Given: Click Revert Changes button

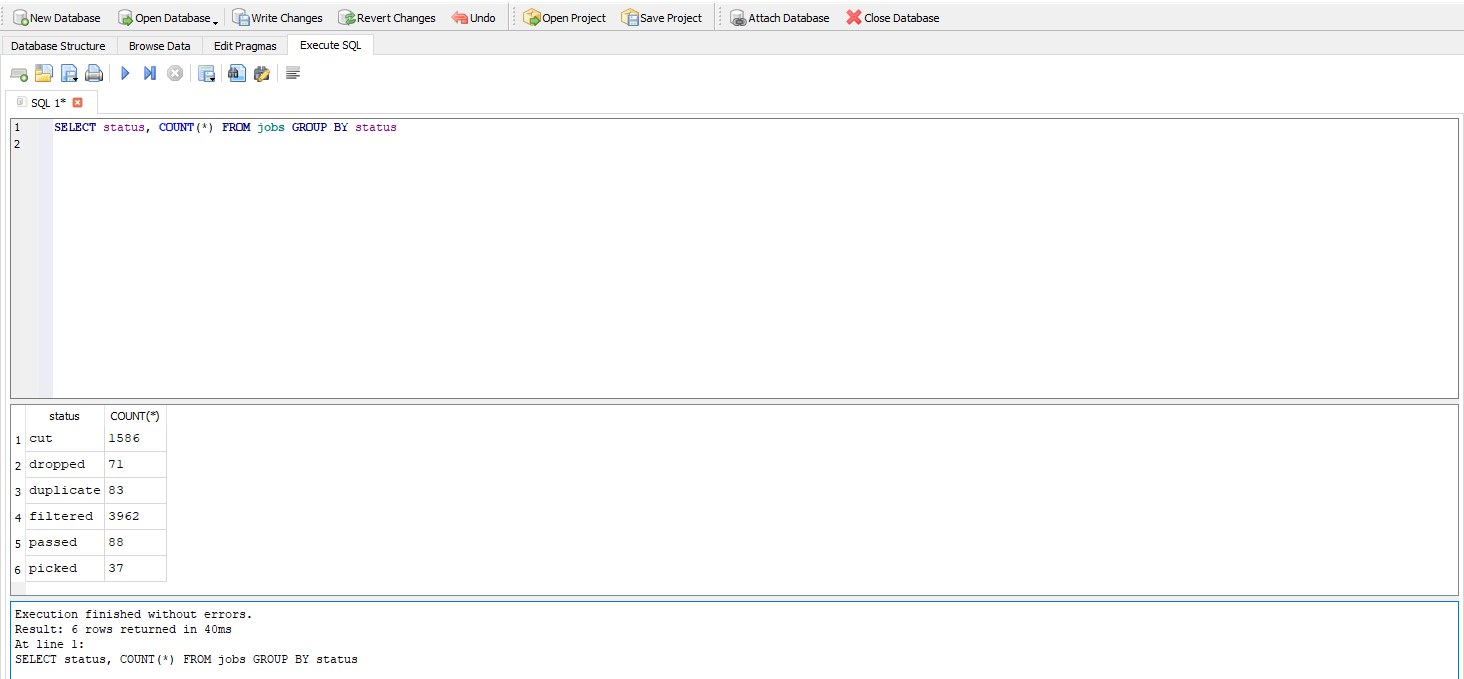Looking at the screenshot, I should tap(387, 17).
